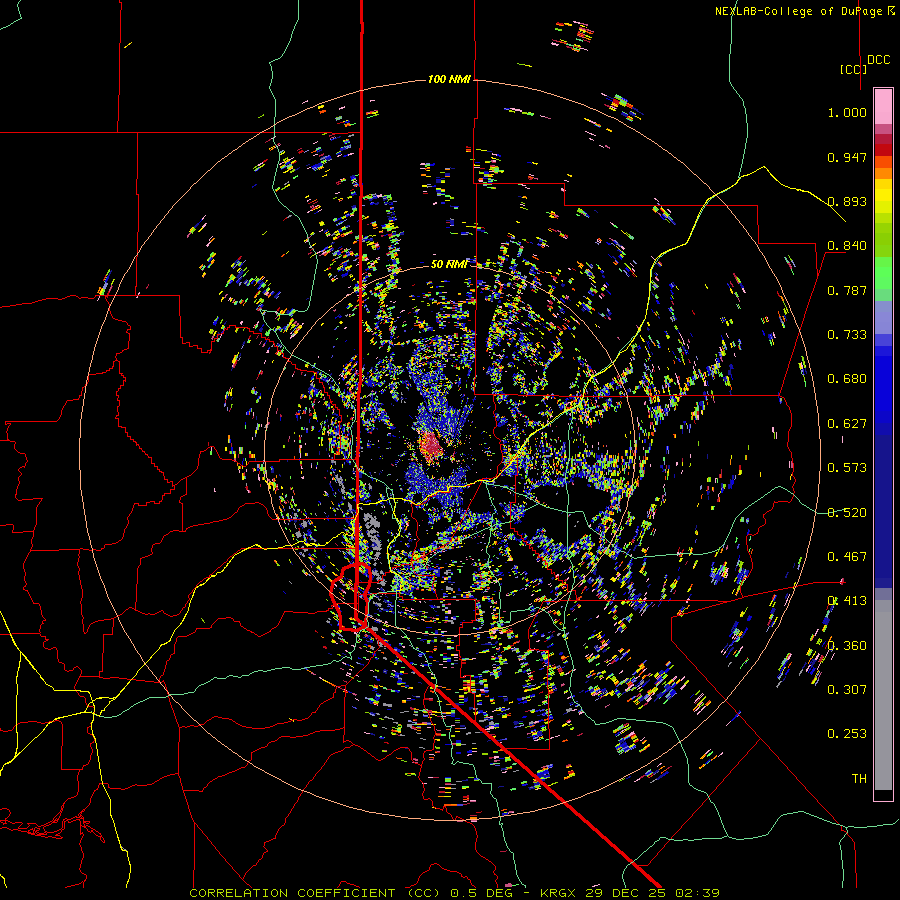Click the KRGX station ID in caption

coord(559,893)
